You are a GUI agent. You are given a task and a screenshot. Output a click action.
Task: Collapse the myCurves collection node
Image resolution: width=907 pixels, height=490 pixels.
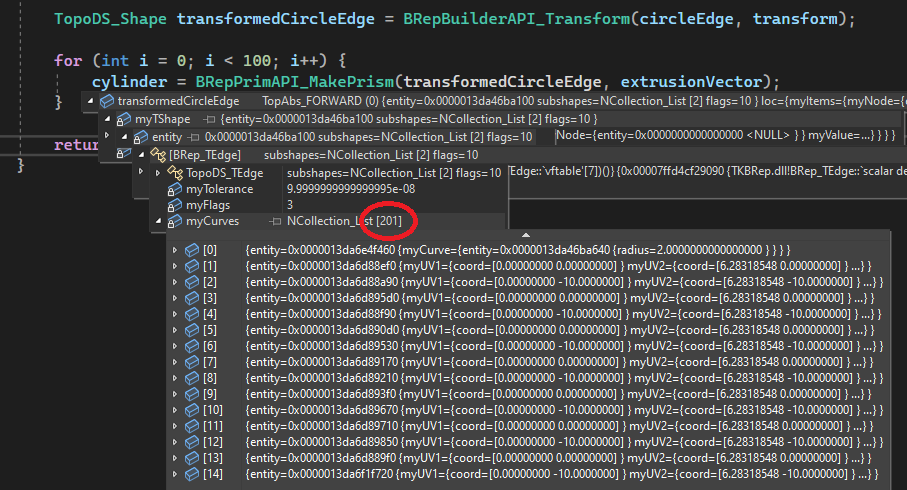pos(158,220)
